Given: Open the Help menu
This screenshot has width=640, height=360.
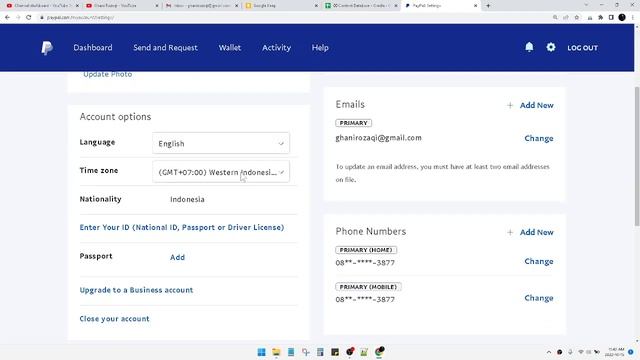Looking at the screenshot, I should [320, 48].
